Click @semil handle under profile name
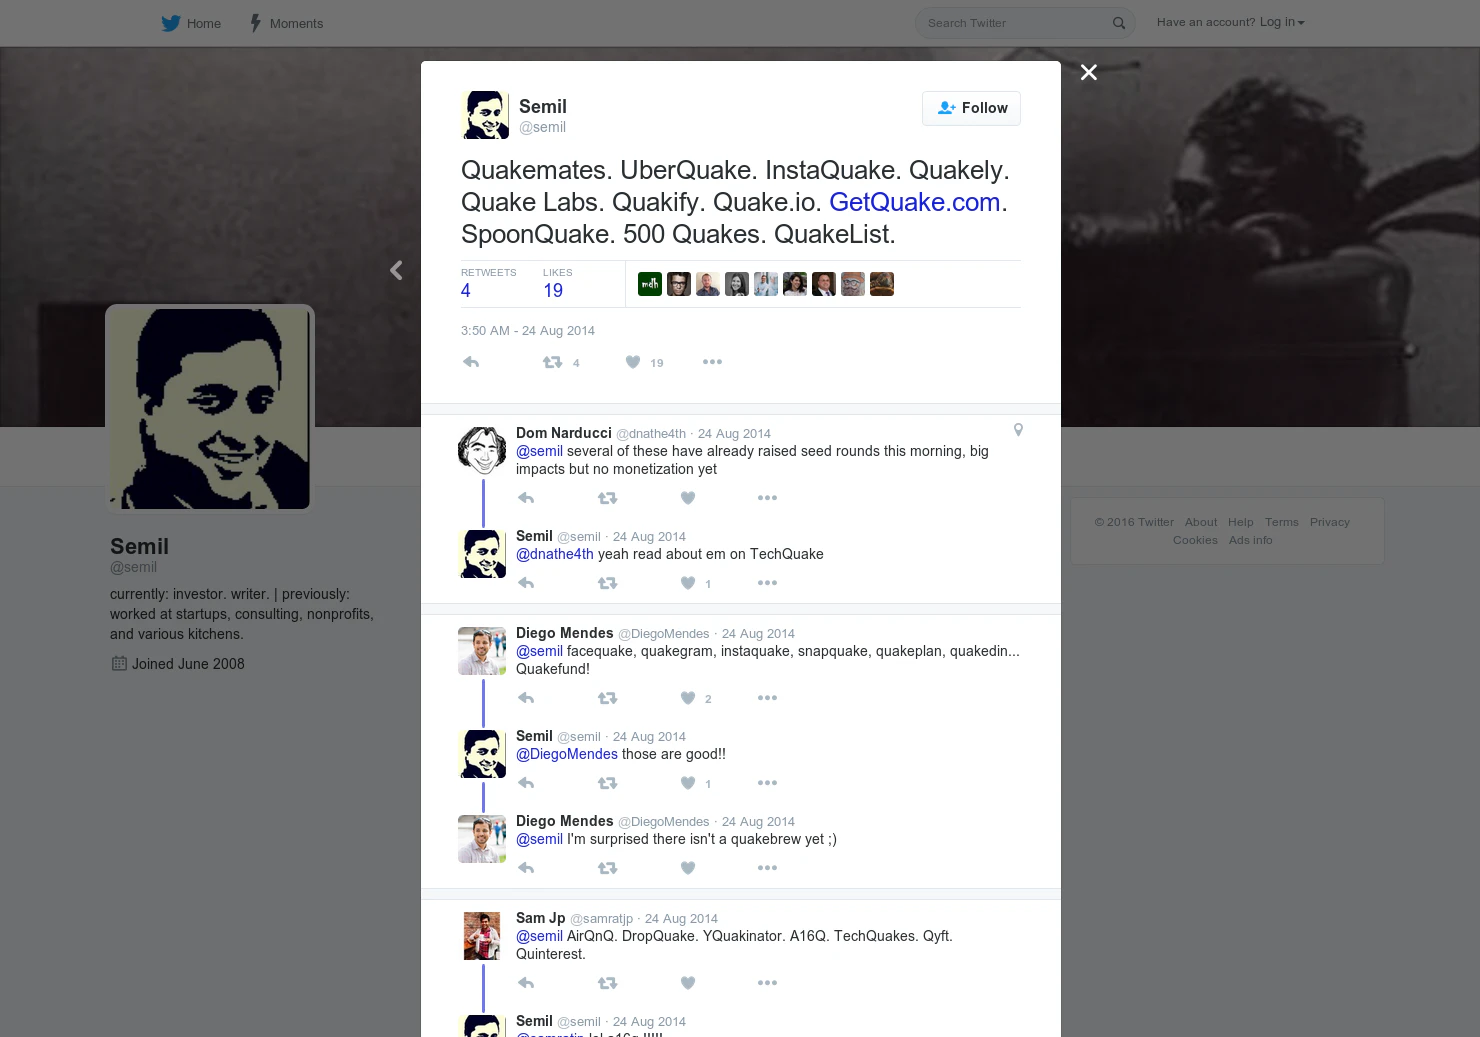Viewport: 1480px width, 1037px height. 134,567
